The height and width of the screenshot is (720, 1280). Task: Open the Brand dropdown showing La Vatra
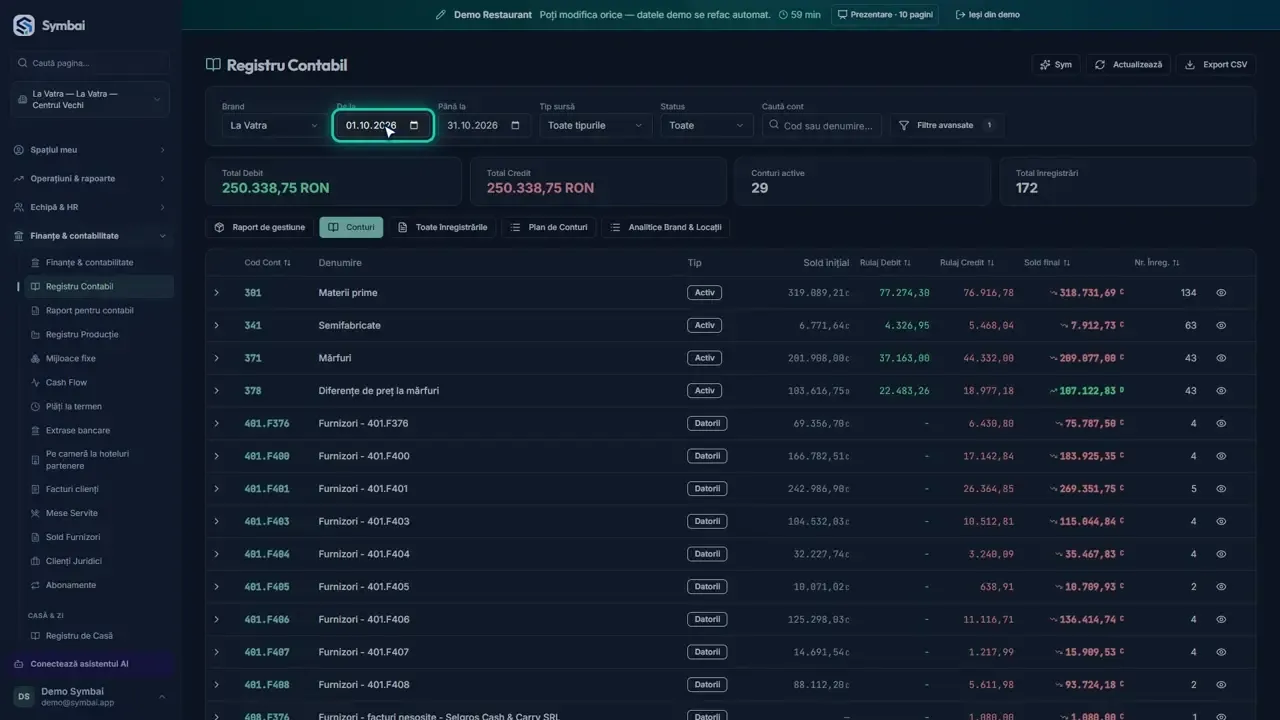pos(274,126)
